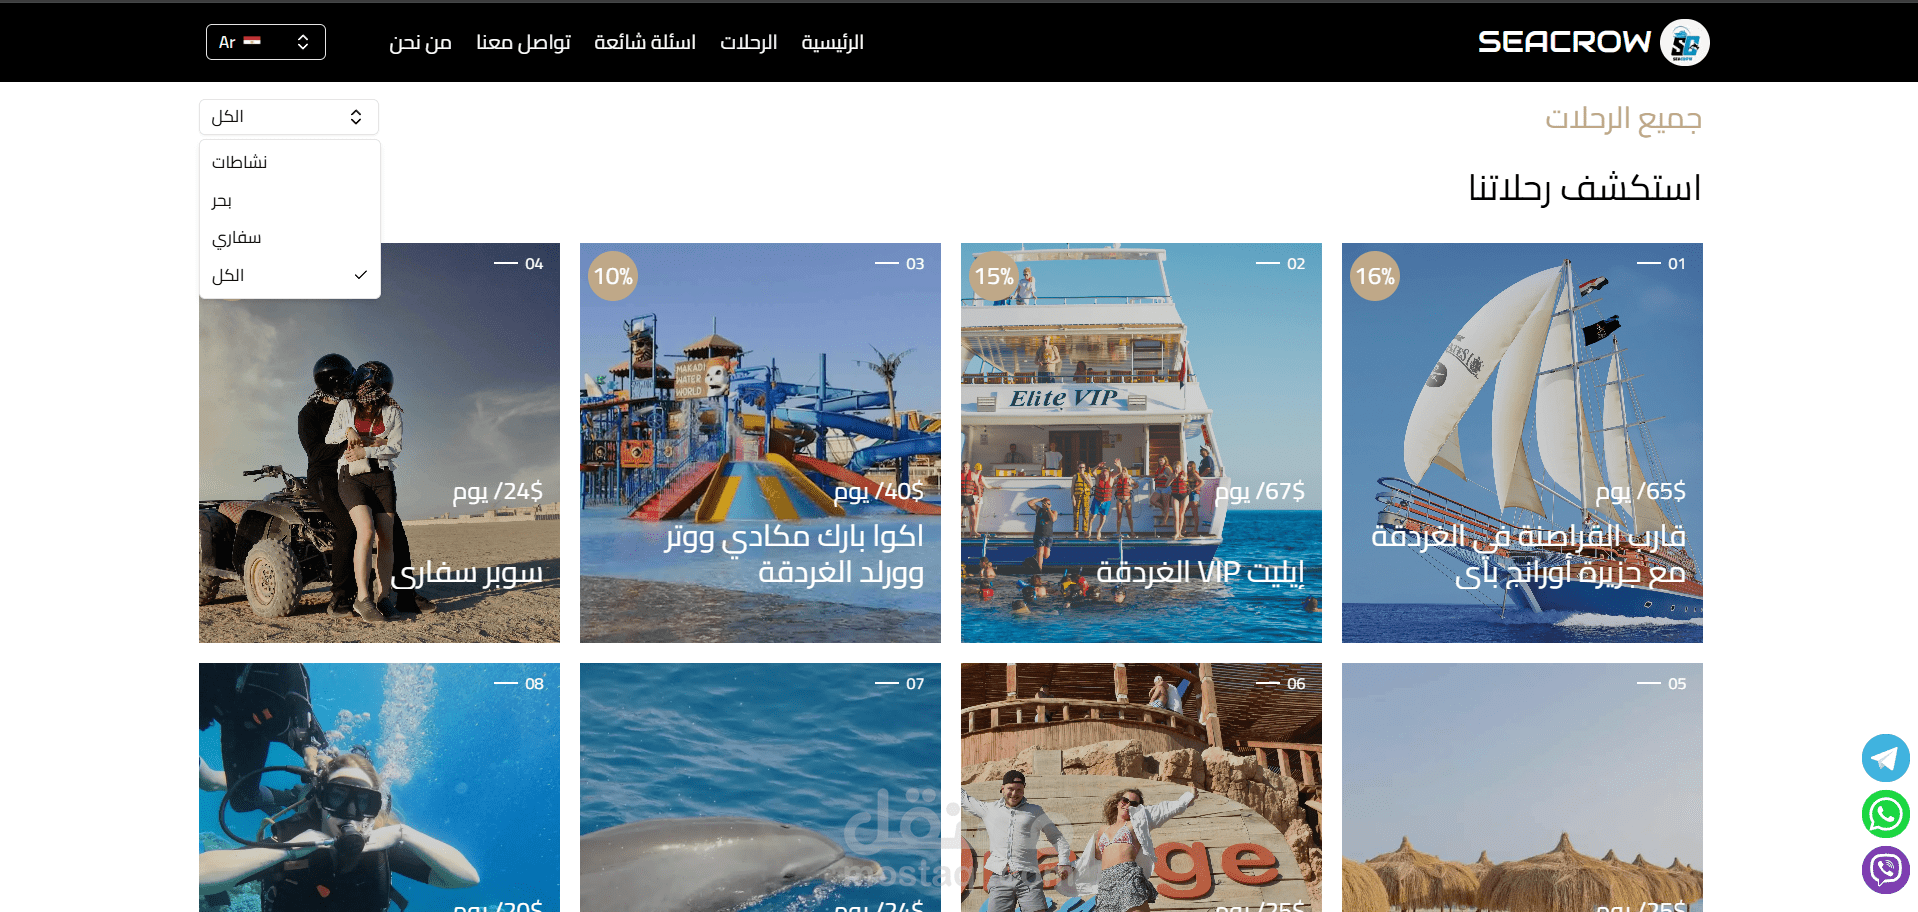The height and width of the screenshot is (912, 1918).
Task: Open the تواصل معنا page link
Action: coord(523,42)
